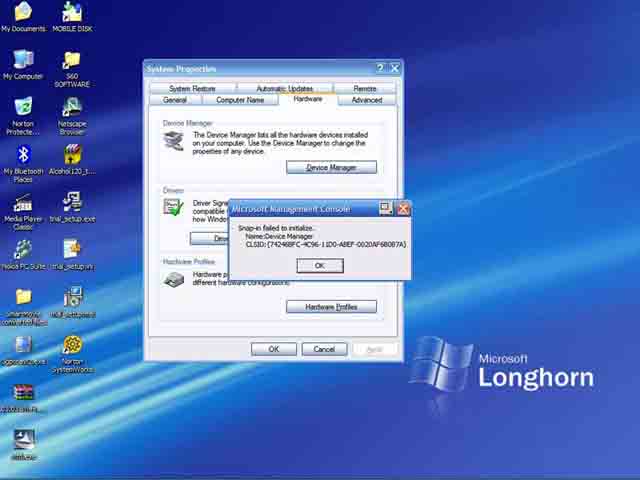Click Cancel in the System Properties window
Screen dimensions: 640x480
pos(324,349)
